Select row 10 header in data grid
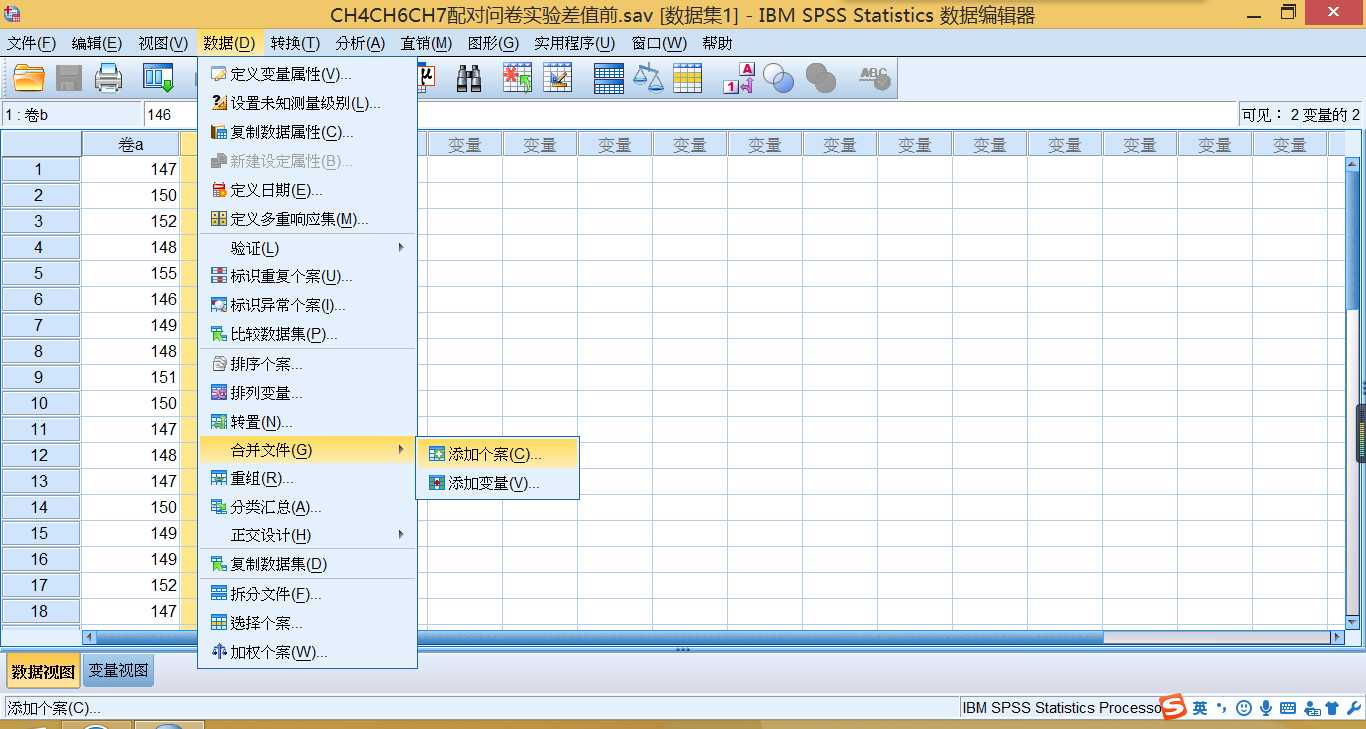 click(x=40, y=403)
